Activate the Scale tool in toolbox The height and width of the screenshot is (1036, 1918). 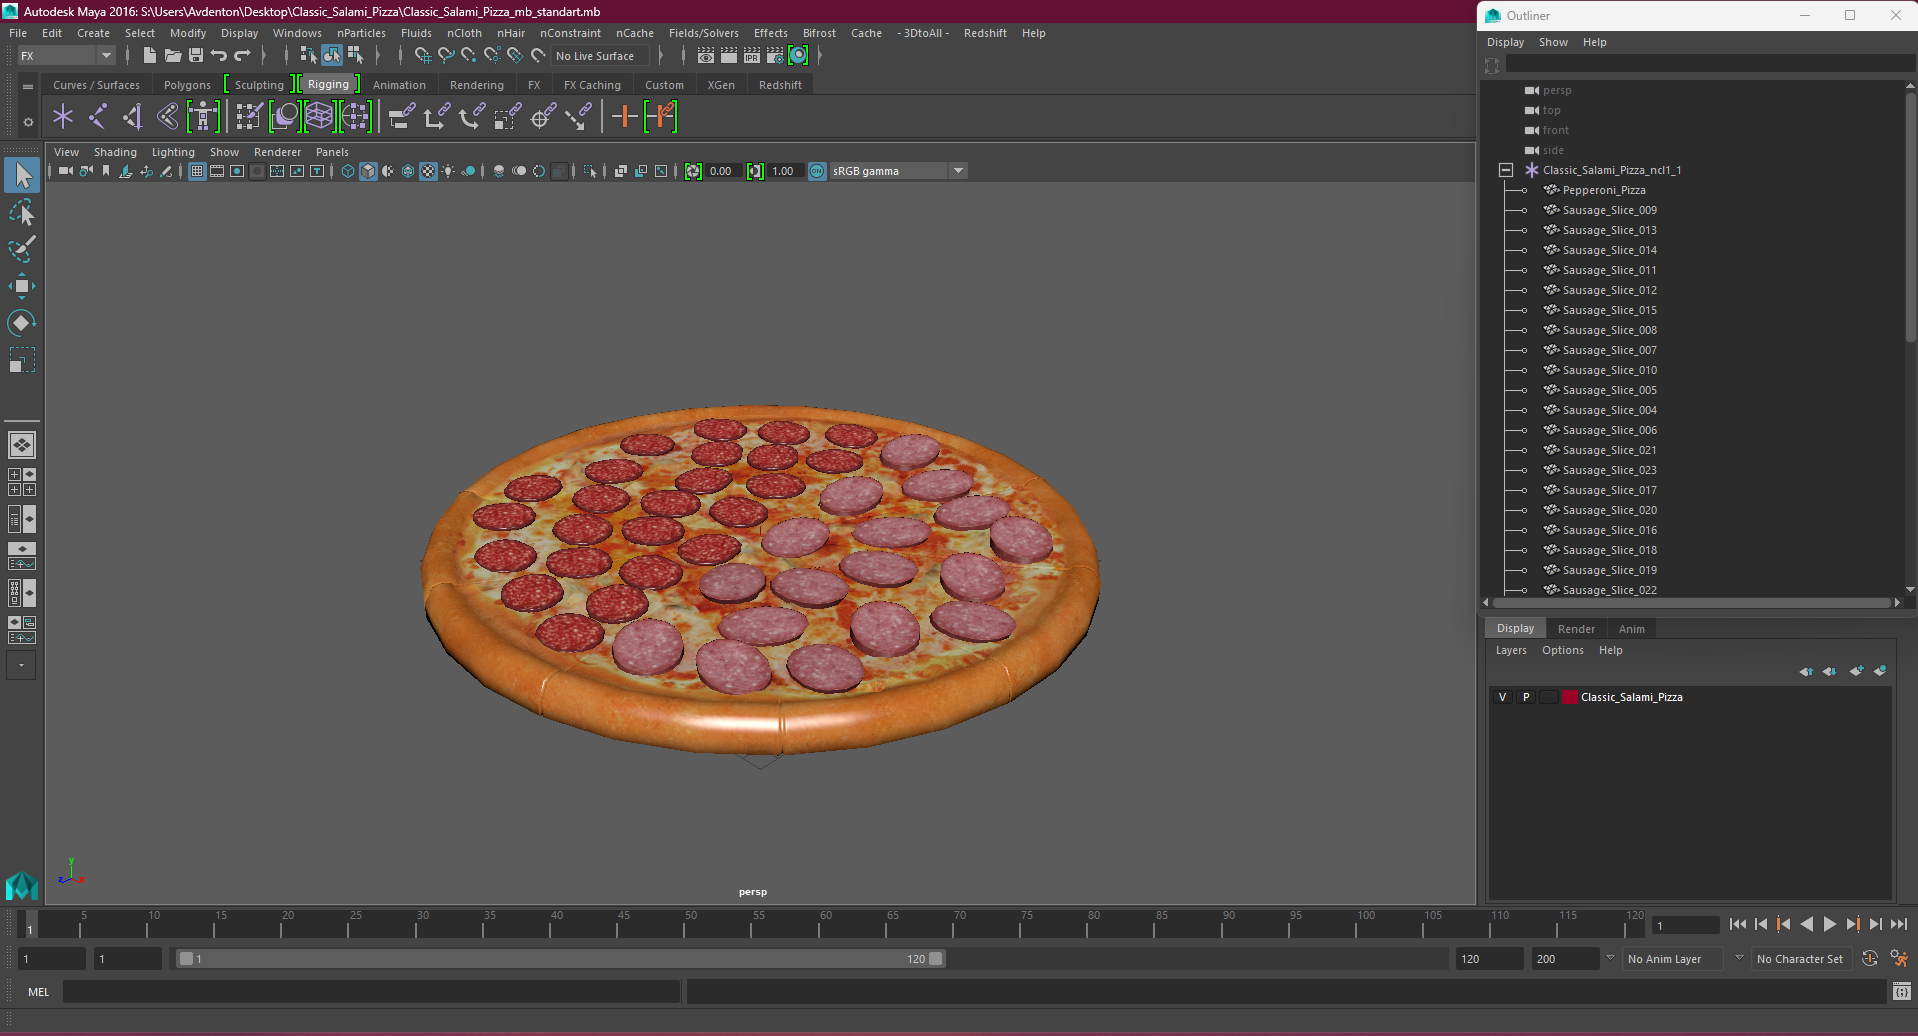pos(22,360)
